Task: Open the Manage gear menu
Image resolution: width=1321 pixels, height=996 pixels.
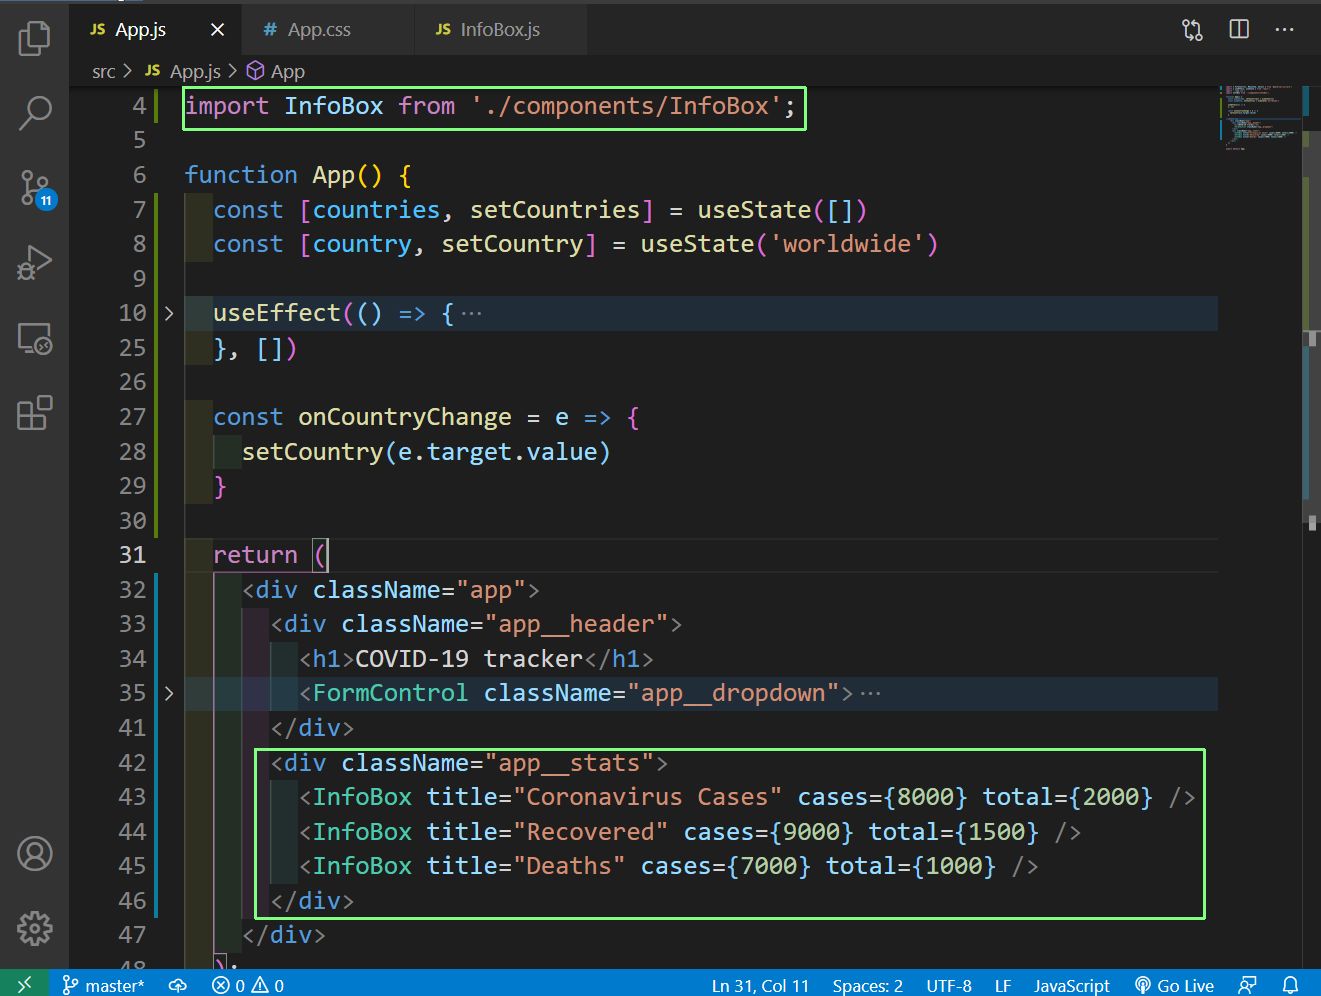Action: click(x=35, y=928)
